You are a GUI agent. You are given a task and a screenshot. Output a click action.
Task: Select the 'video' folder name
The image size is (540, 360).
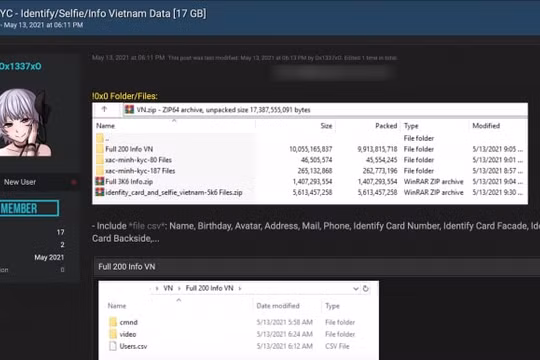(128, 334)
